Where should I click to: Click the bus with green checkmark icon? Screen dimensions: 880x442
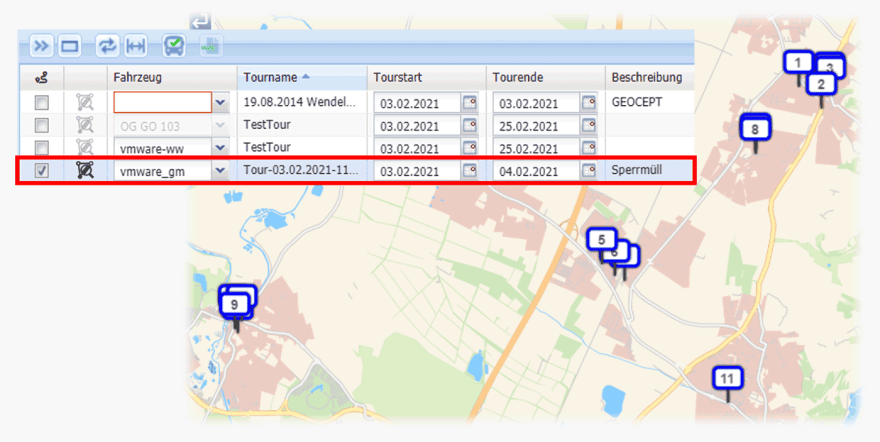pos(175,46)
